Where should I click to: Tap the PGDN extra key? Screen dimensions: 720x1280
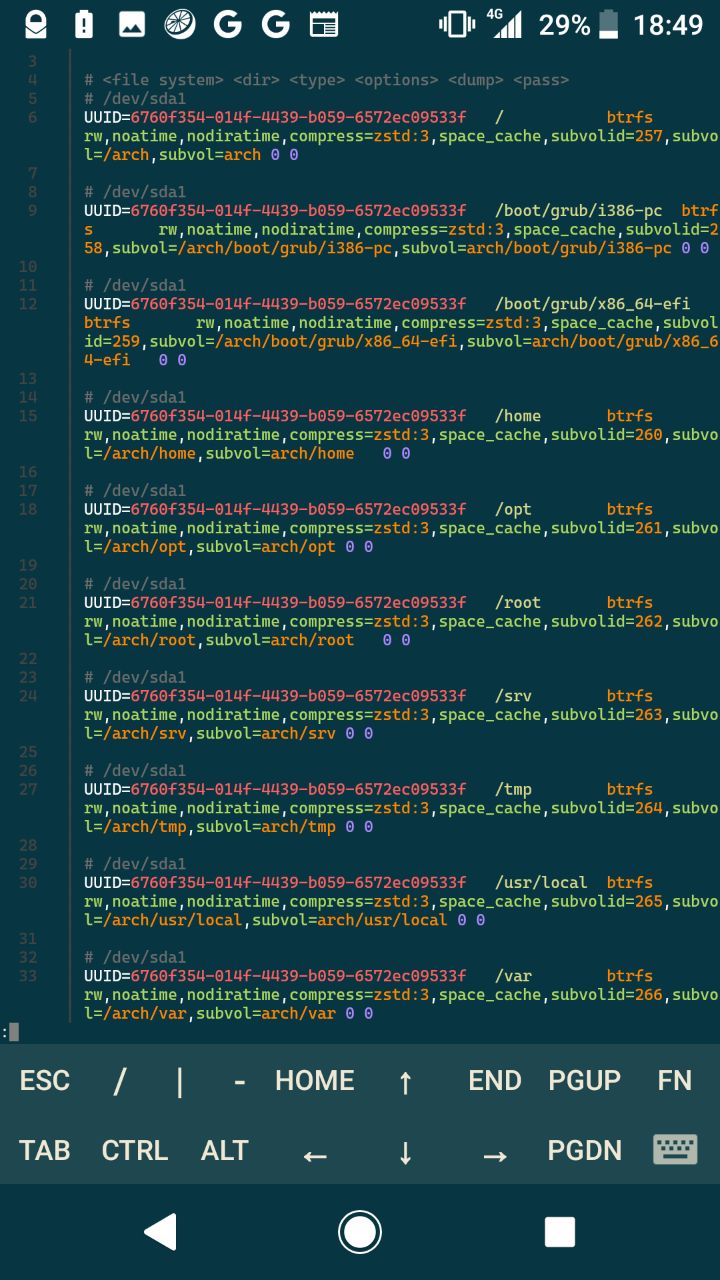585,1150
